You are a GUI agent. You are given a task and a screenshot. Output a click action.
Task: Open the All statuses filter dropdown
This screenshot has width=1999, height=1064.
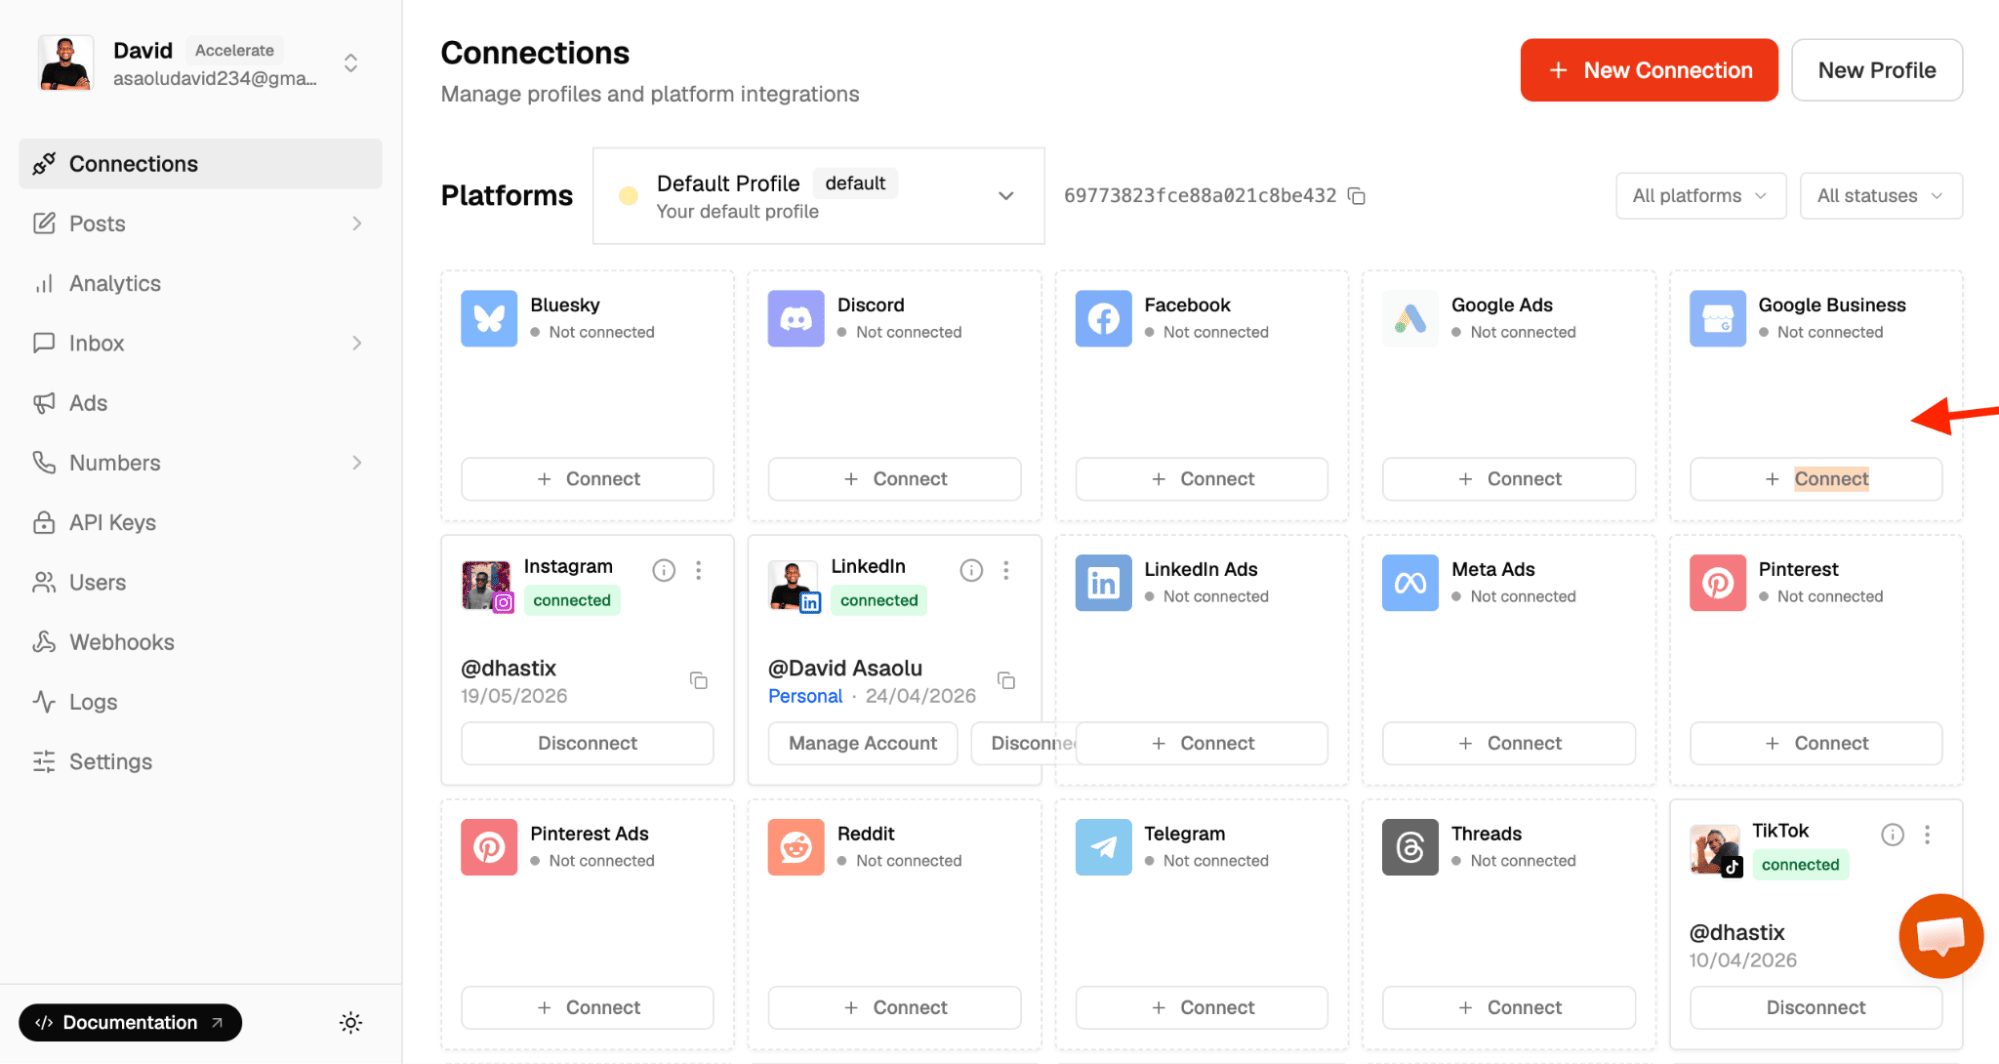[x=1880, y=196]
